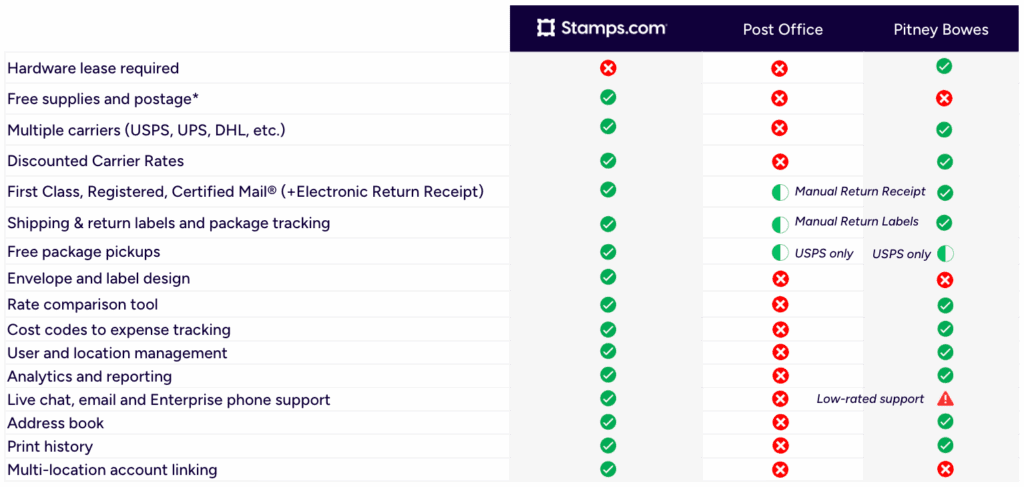Viewport: 1024px width, 487px height.
Task: Click Stamps.com green check for Print history
Action: pos(607,445)
